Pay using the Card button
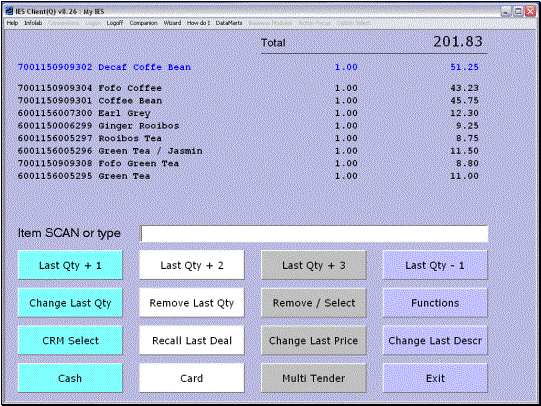541x406 pixels. click(x=192, y=378)
